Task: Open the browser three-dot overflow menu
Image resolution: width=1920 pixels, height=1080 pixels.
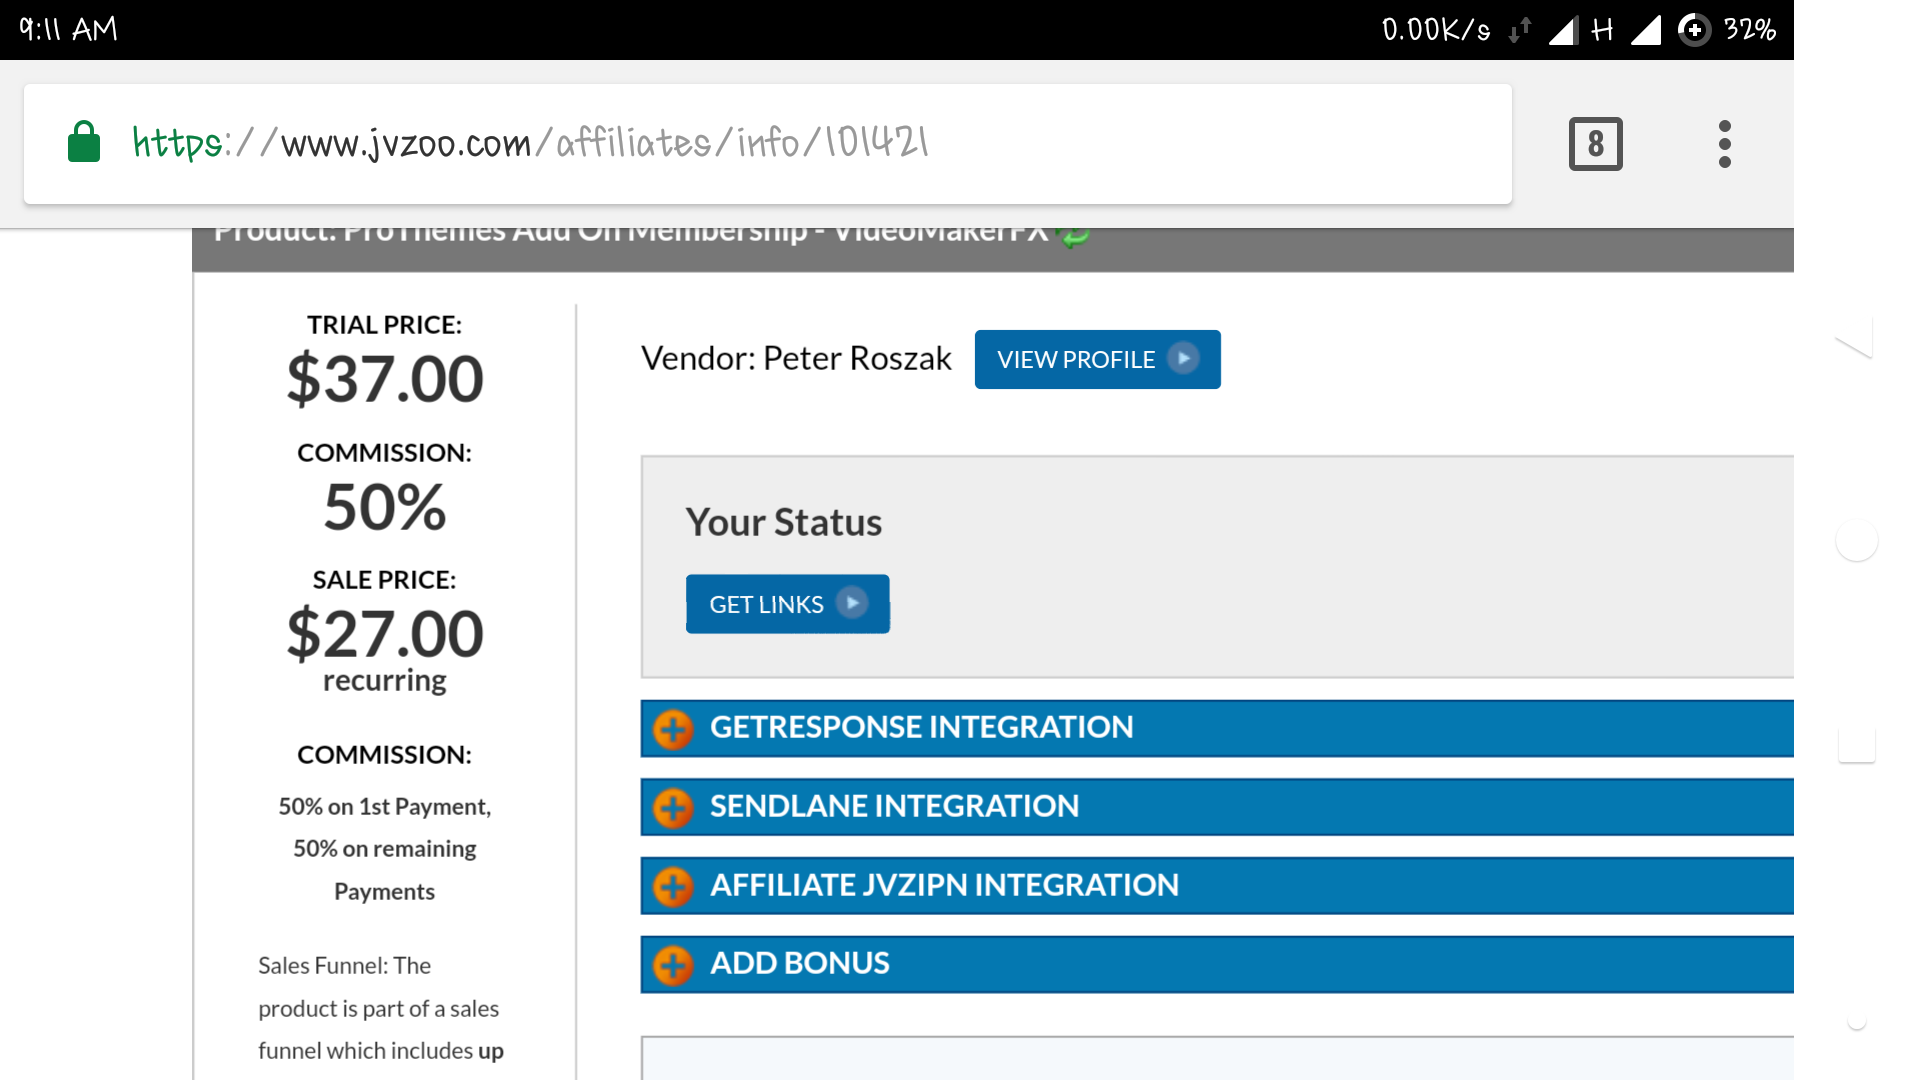Action: click(1724, 144)
